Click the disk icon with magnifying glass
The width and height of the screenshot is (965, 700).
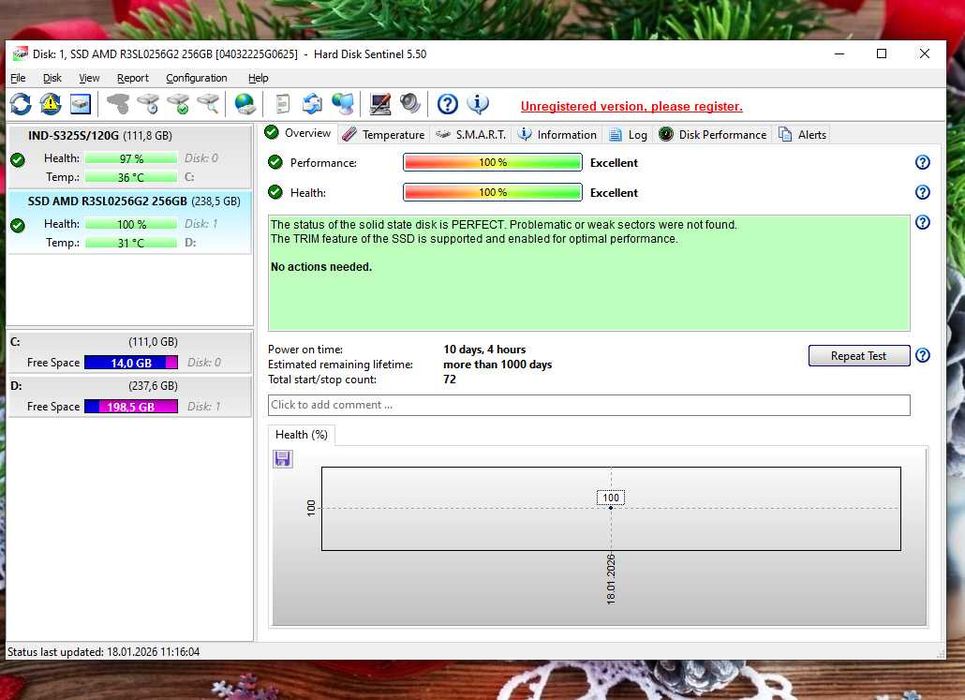click(x=209, y=104)
